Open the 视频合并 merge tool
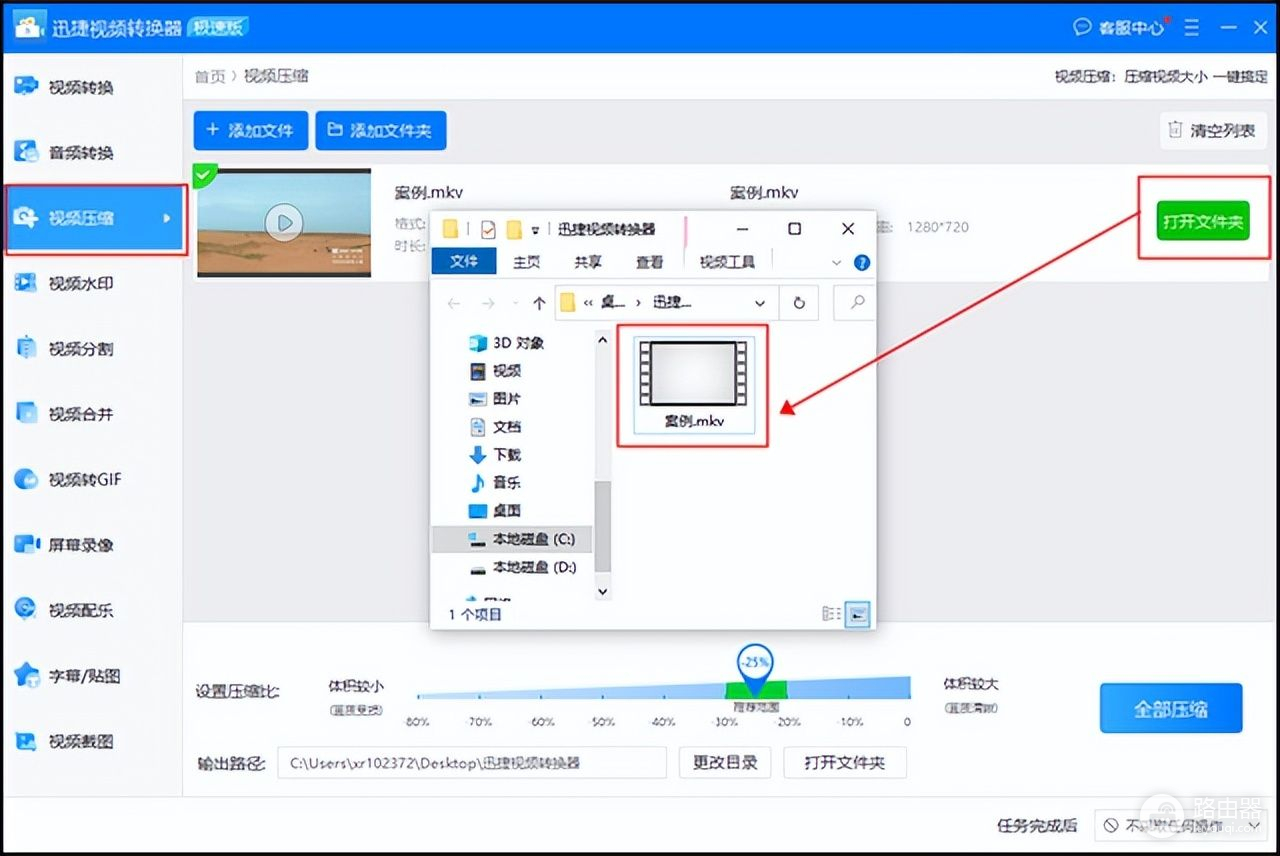Image resolution: width=1280 pixels, height=856 pixels. tap(80, 414)
